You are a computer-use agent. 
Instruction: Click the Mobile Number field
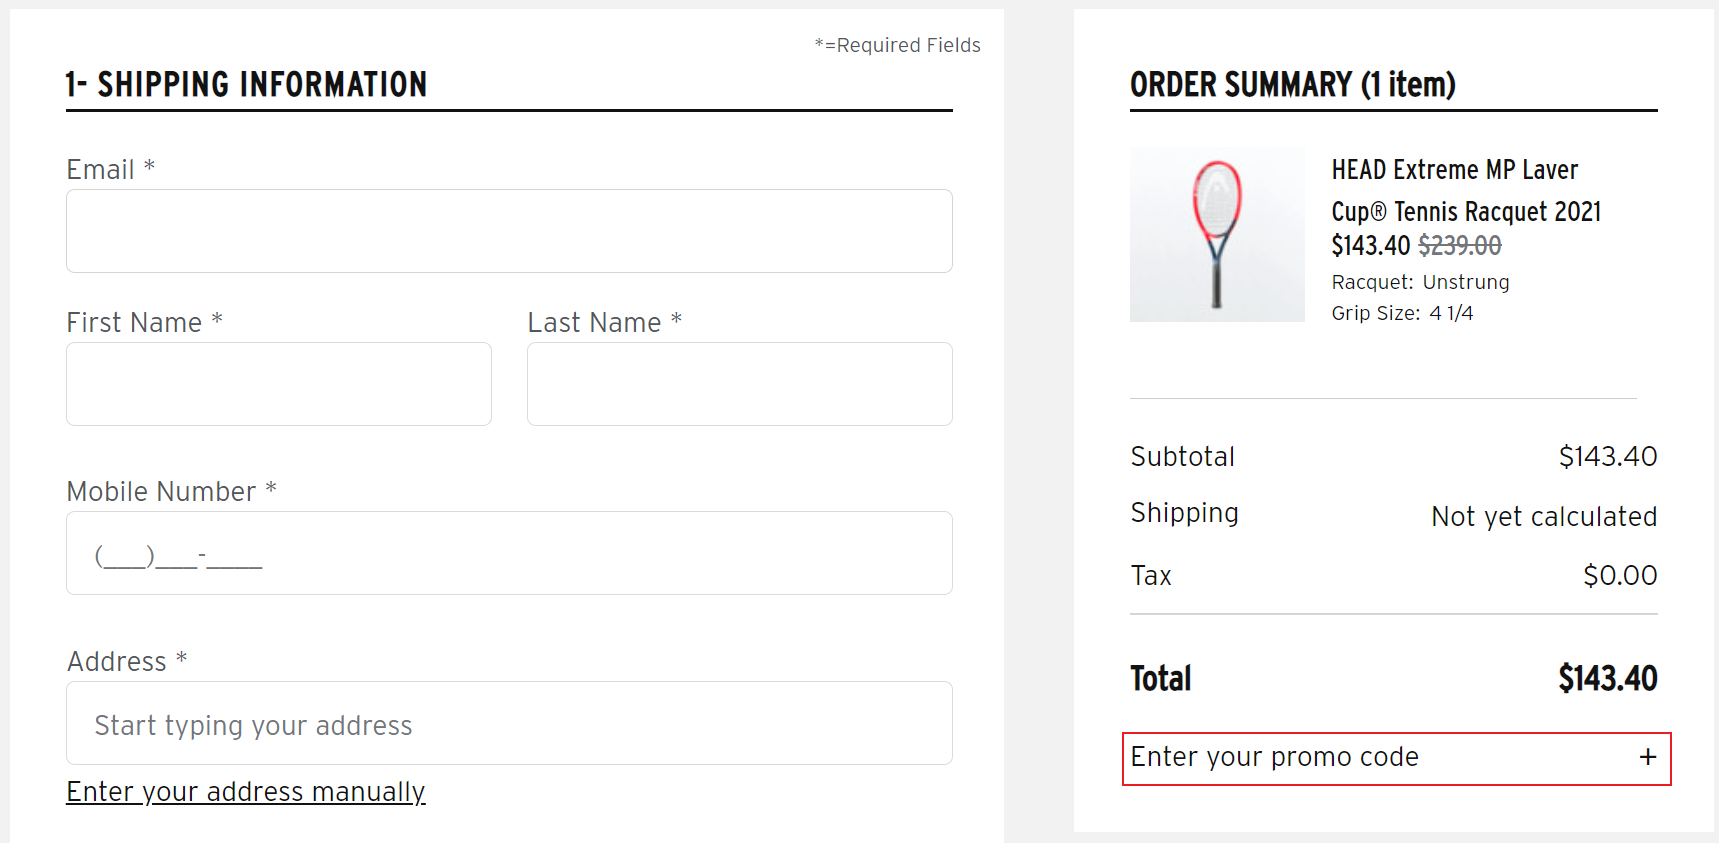pos(509,553)
